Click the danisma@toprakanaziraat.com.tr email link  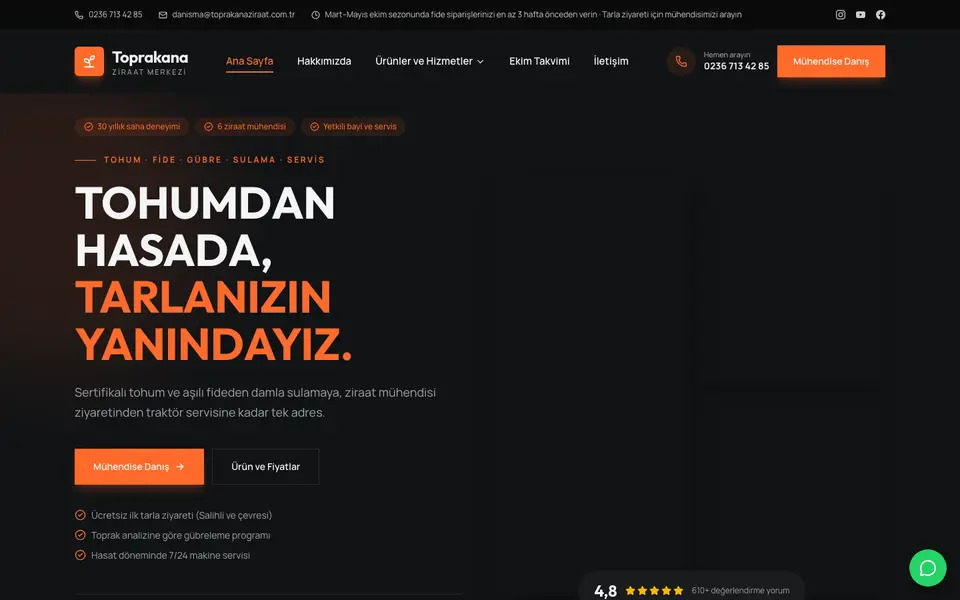[233, 15]
